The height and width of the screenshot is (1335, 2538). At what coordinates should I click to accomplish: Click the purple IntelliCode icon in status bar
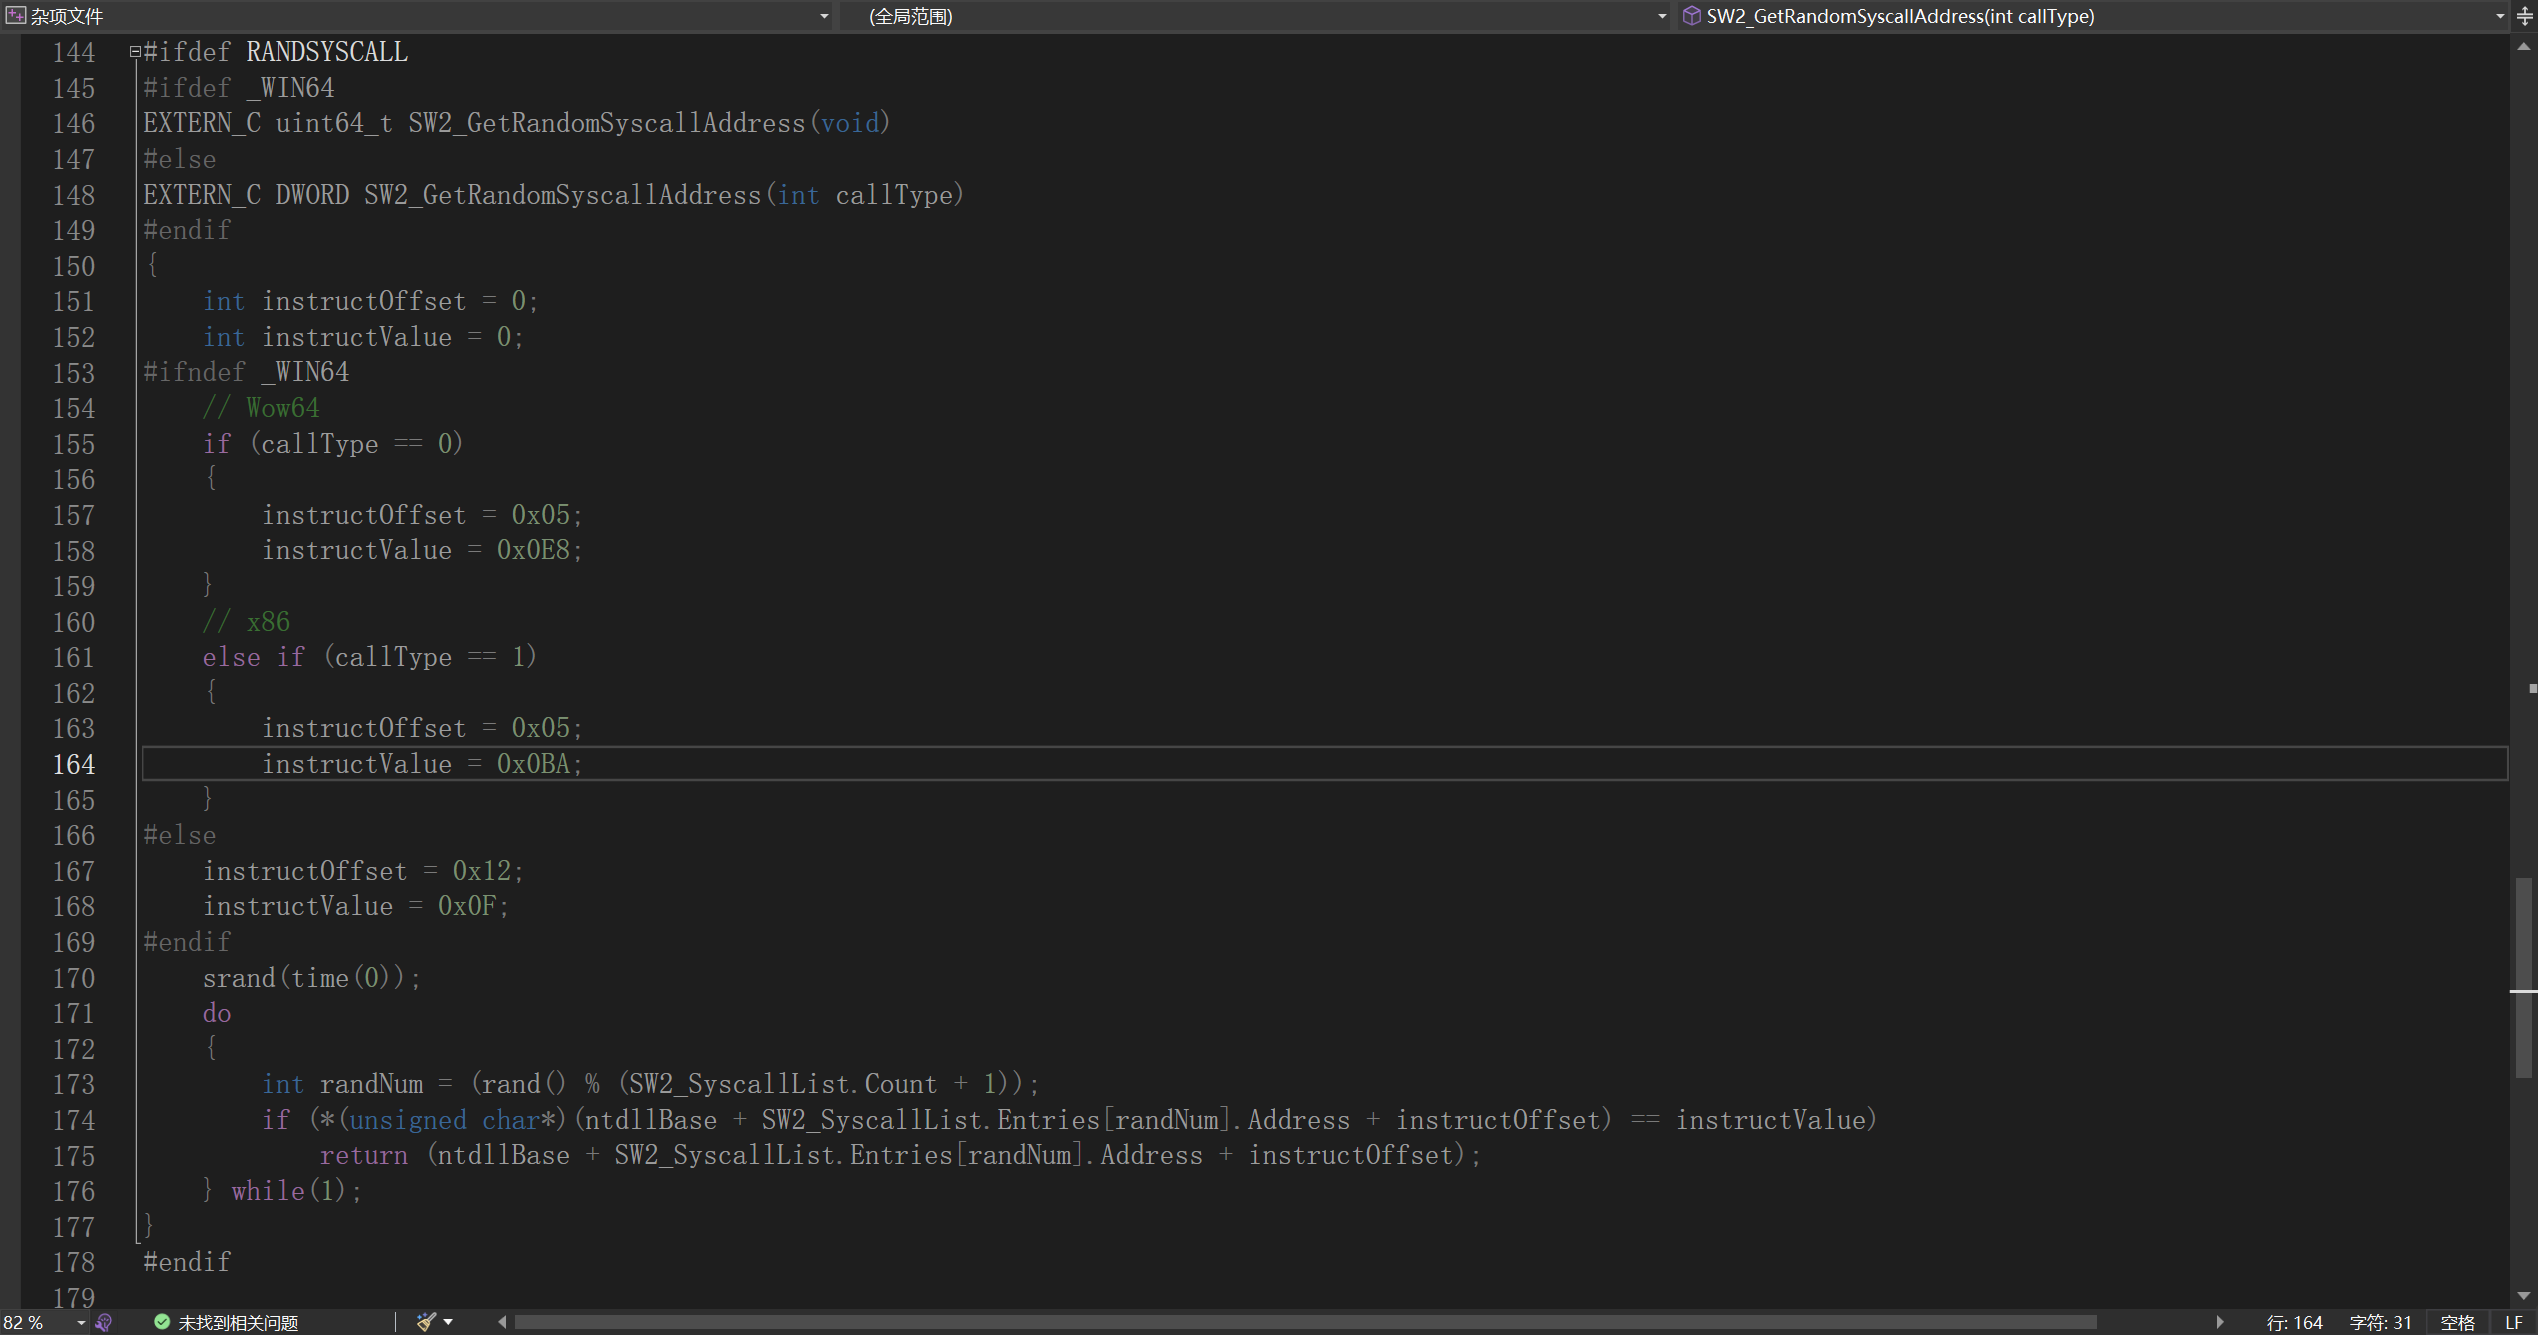104,1322
